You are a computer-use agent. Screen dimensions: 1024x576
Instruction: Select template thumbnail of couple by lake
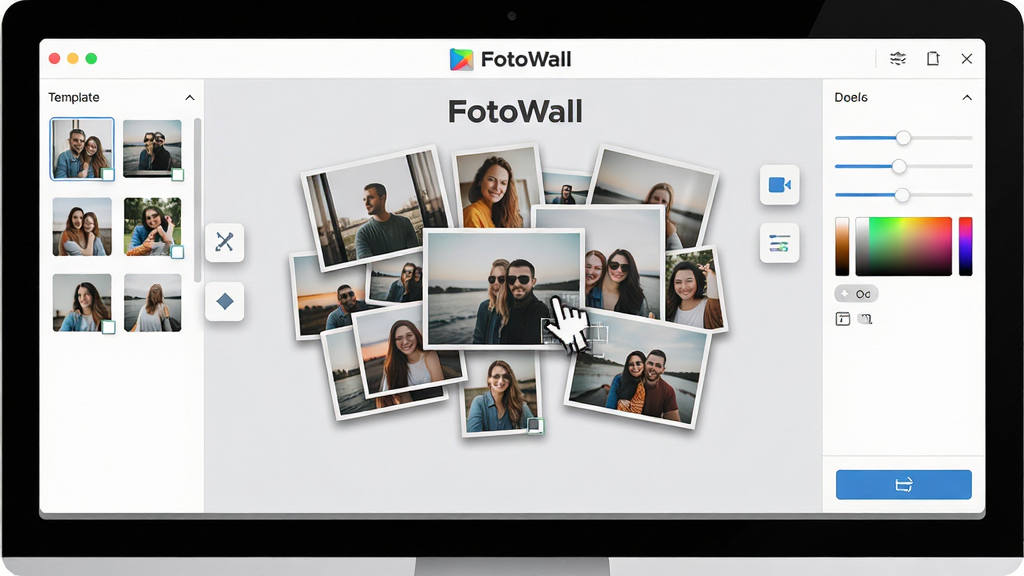coord(152,149)
